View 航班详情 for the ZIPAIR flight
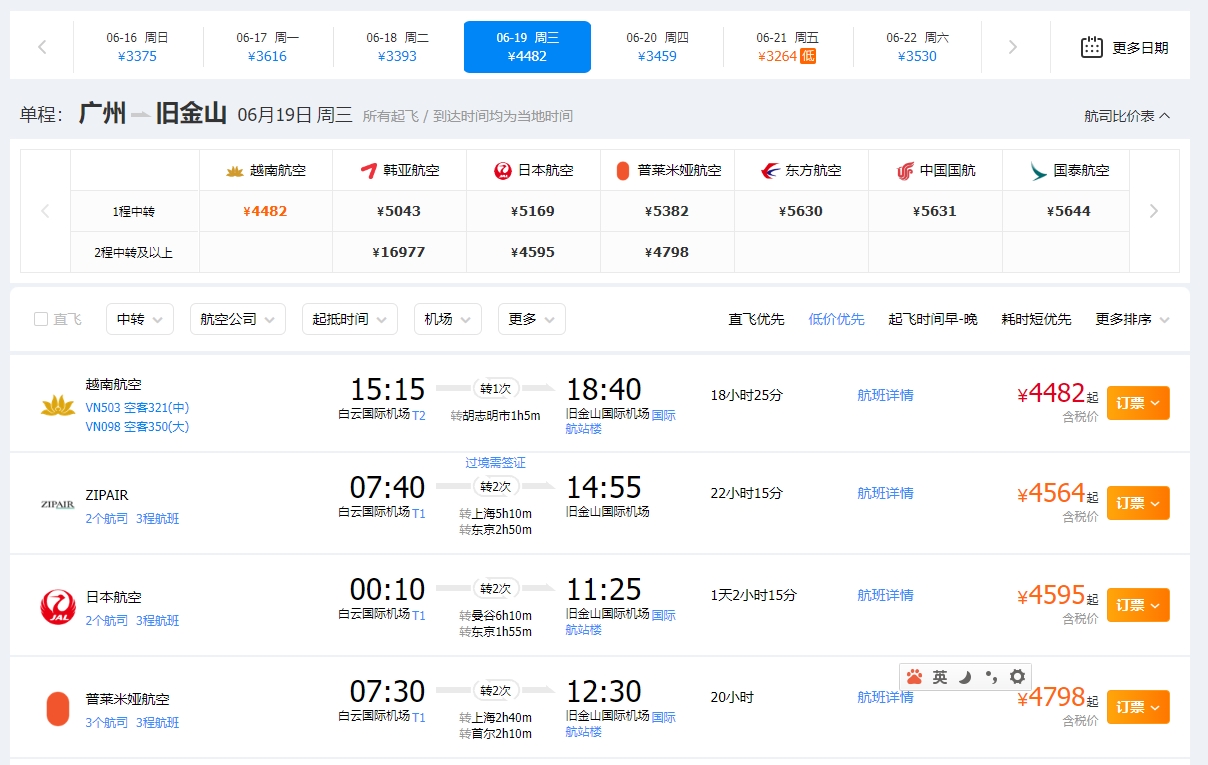 885,493
